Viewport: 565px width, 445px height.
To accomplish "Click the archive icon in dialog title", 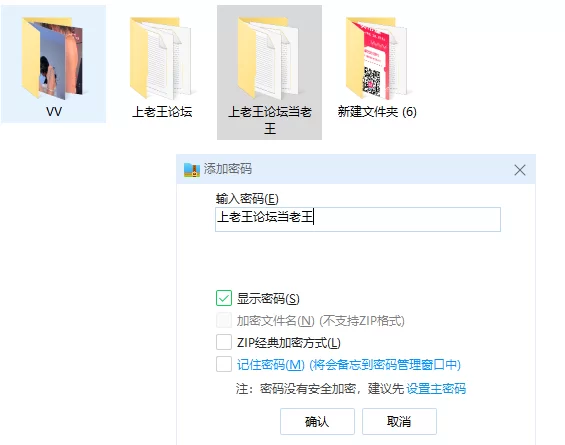I will coord(191,169).
